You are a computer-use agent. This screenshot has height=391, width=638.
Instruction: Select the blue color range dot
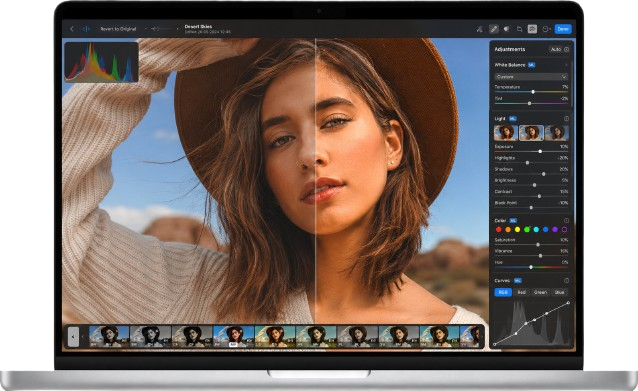click(x=546, y=229)
